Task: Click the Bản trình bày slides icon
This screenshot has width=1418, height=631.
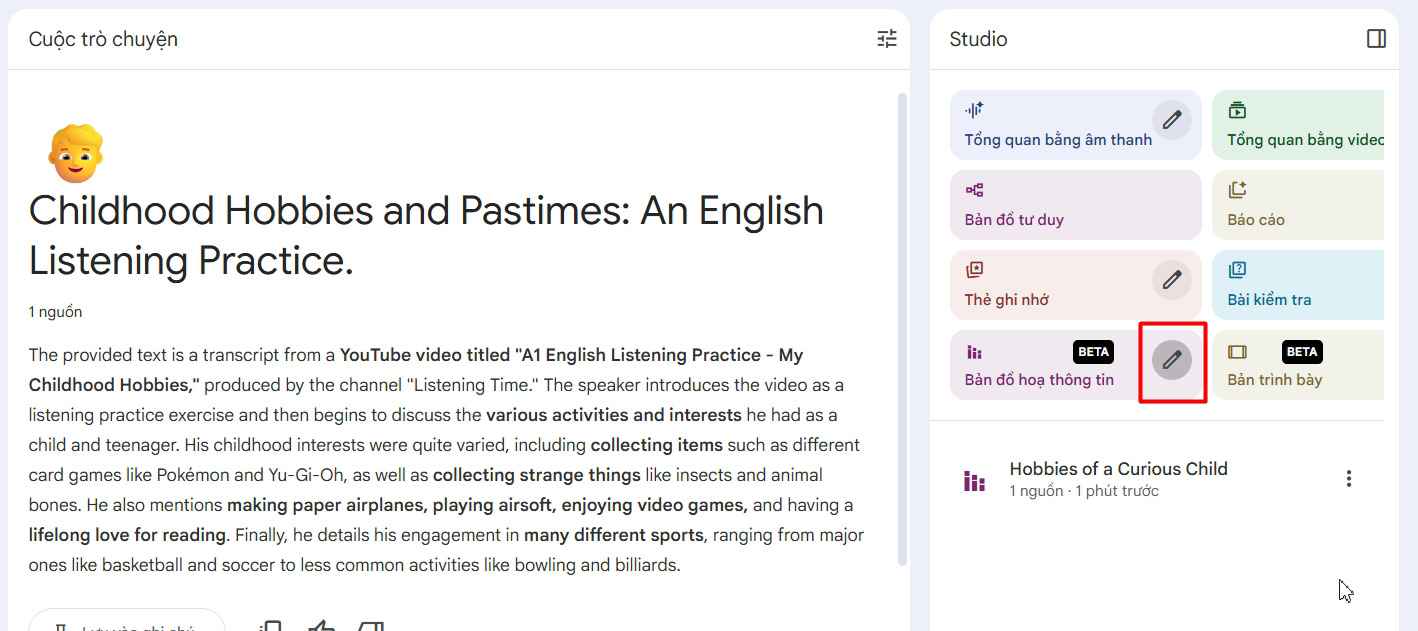Action: click(1238, 352)
